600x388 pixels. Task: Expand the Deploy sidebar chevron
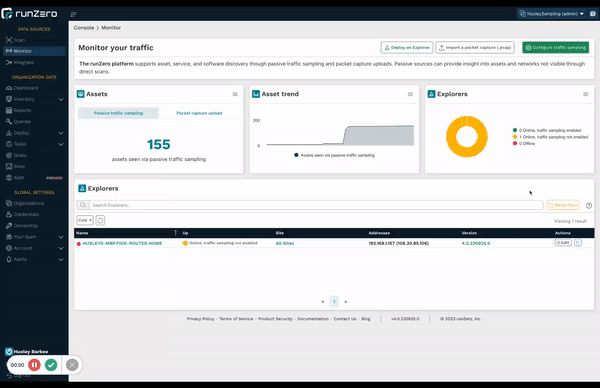(61, 133)
